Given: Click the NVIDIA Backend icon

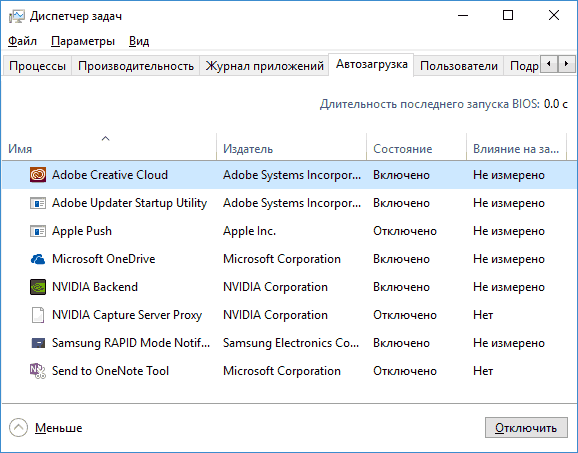Looking at the screenshot, I should pyautogui.click(x=38, y=287).
